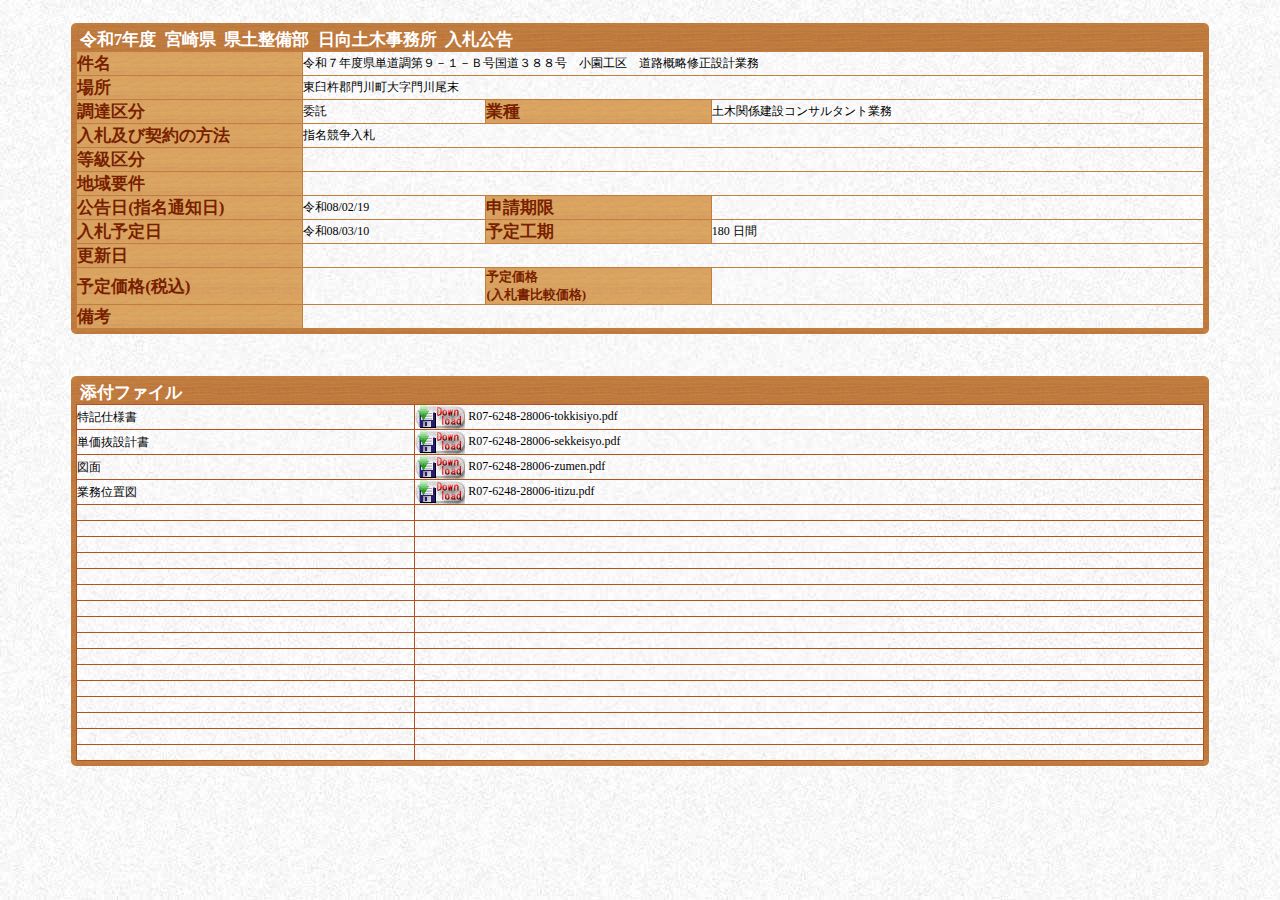Open file name R07-6248-28006-itizu.pdf
The height and width of the screenshot is (900, 1280).
click(531, 491)
